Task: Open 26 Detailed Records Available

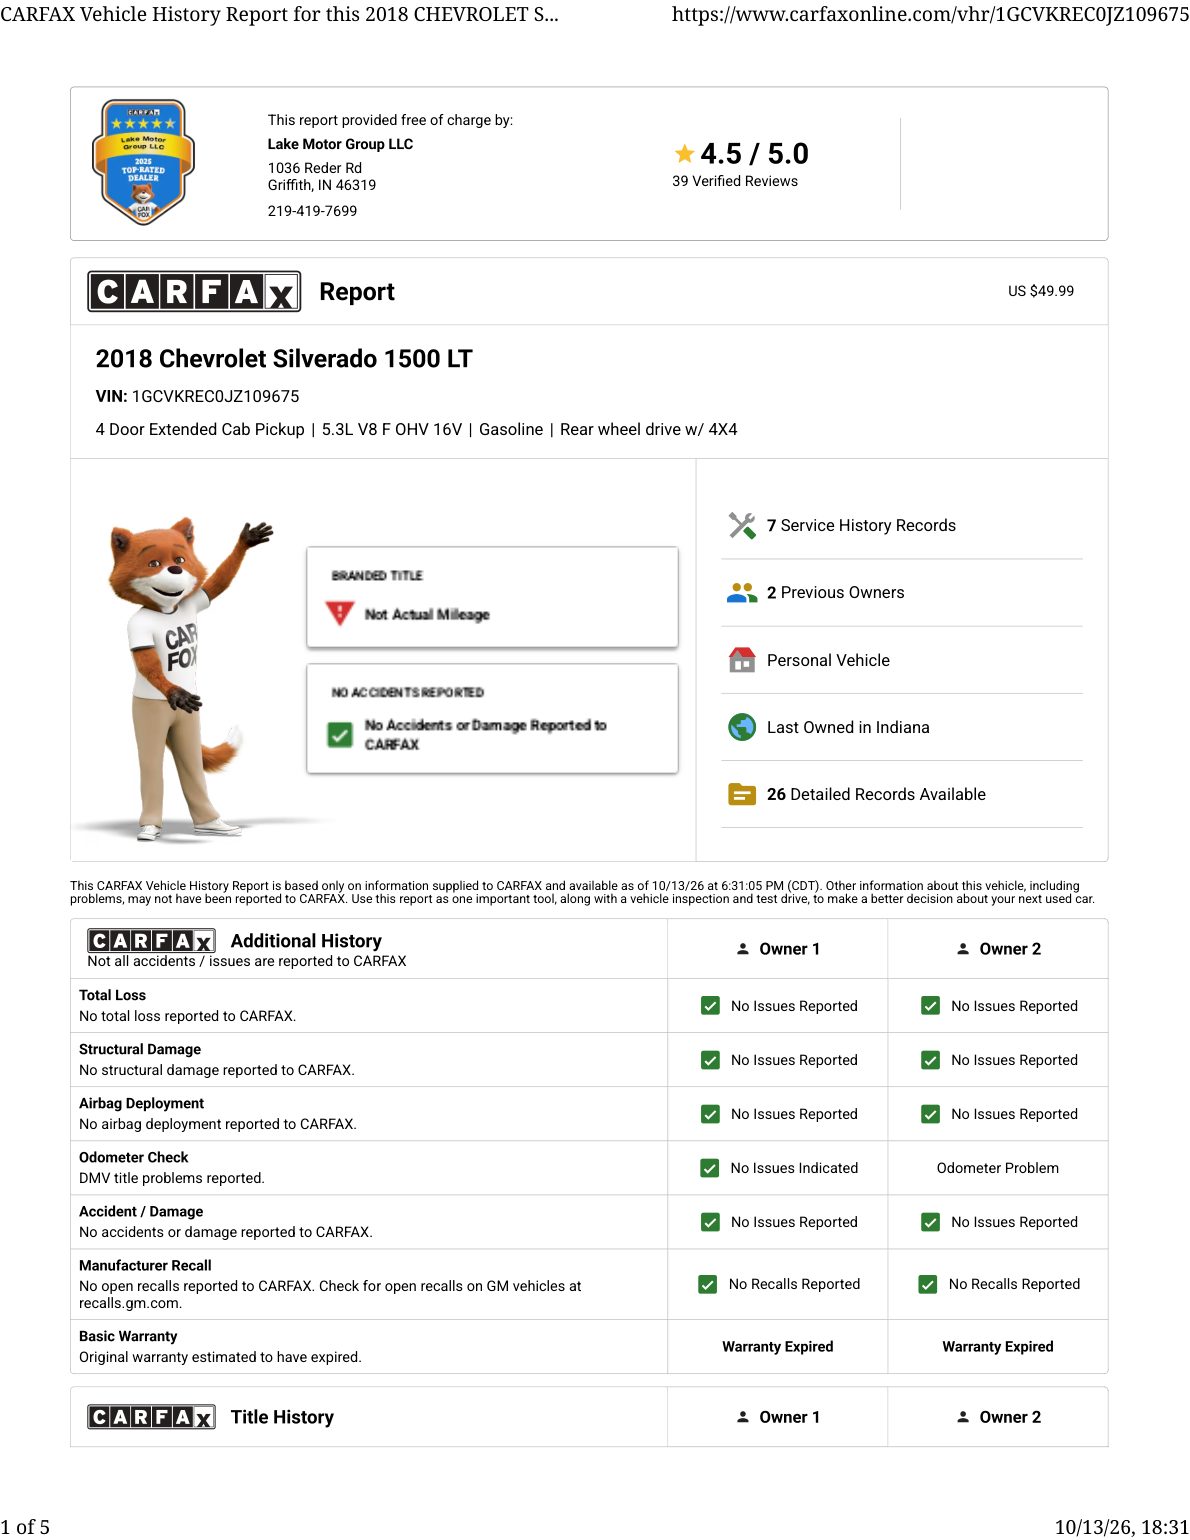Action: click(876, 794)
